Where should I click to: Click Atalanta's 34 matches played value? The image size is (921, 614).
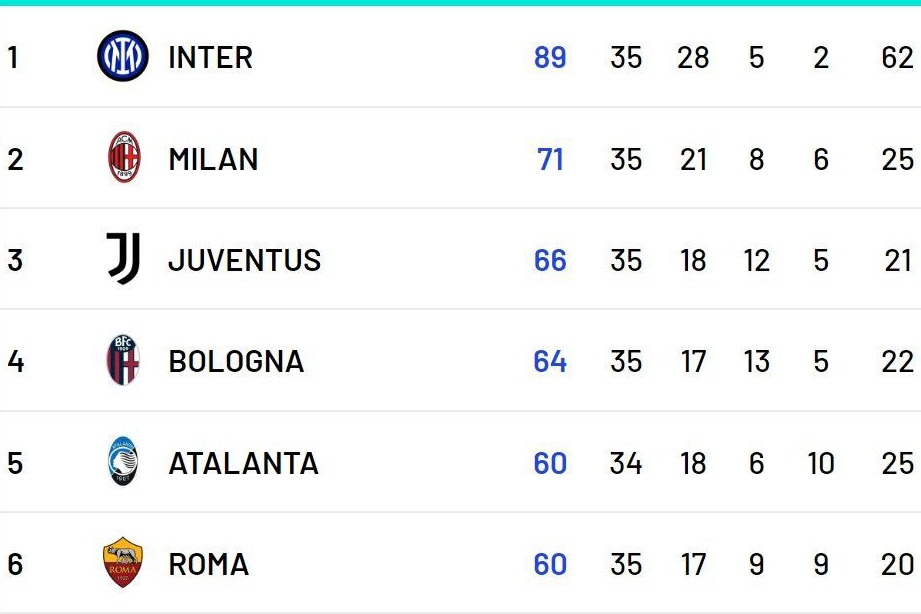[626, 463]
